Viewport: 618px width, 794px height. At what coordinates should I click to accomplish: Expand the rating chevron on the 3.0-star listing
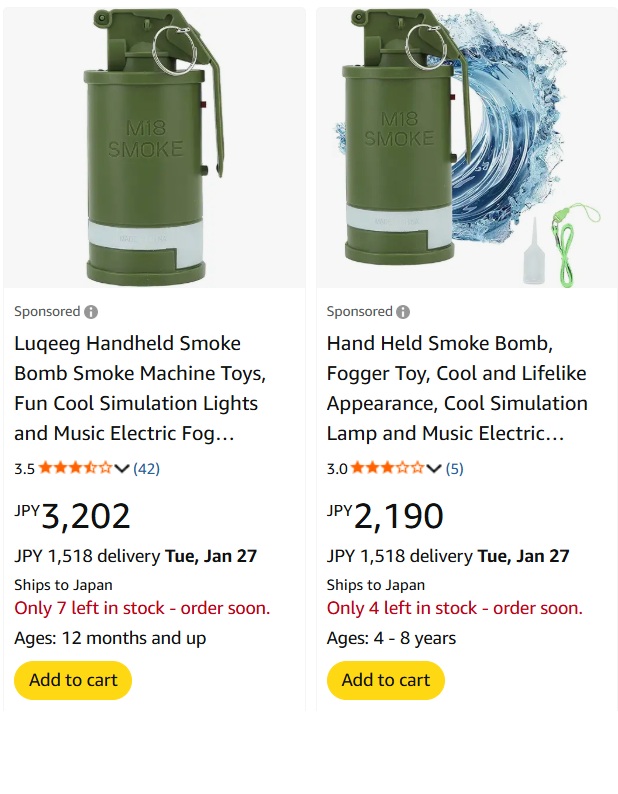point(434,468)
